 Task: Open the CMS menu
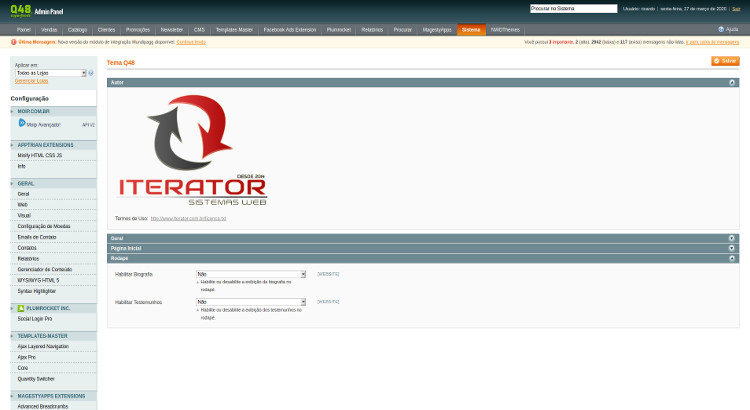click(199, 30)
